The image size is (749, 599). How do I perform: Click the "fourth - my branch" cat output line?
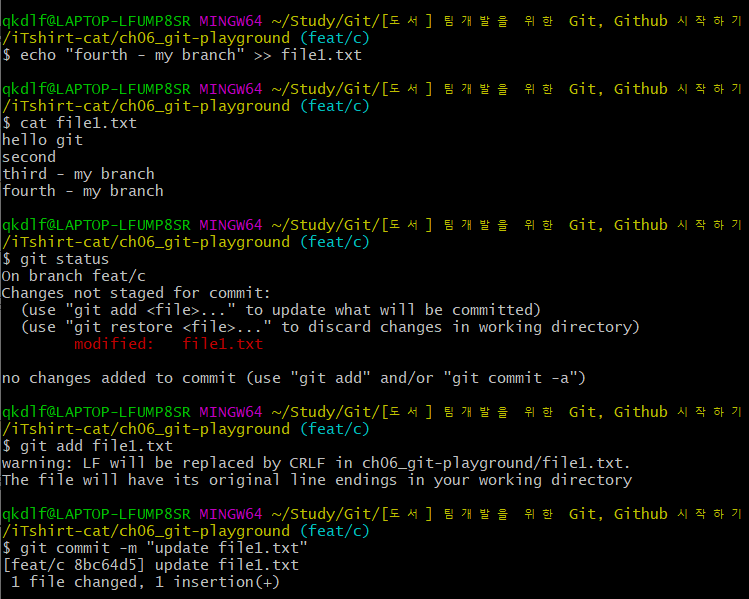[83, 191]
